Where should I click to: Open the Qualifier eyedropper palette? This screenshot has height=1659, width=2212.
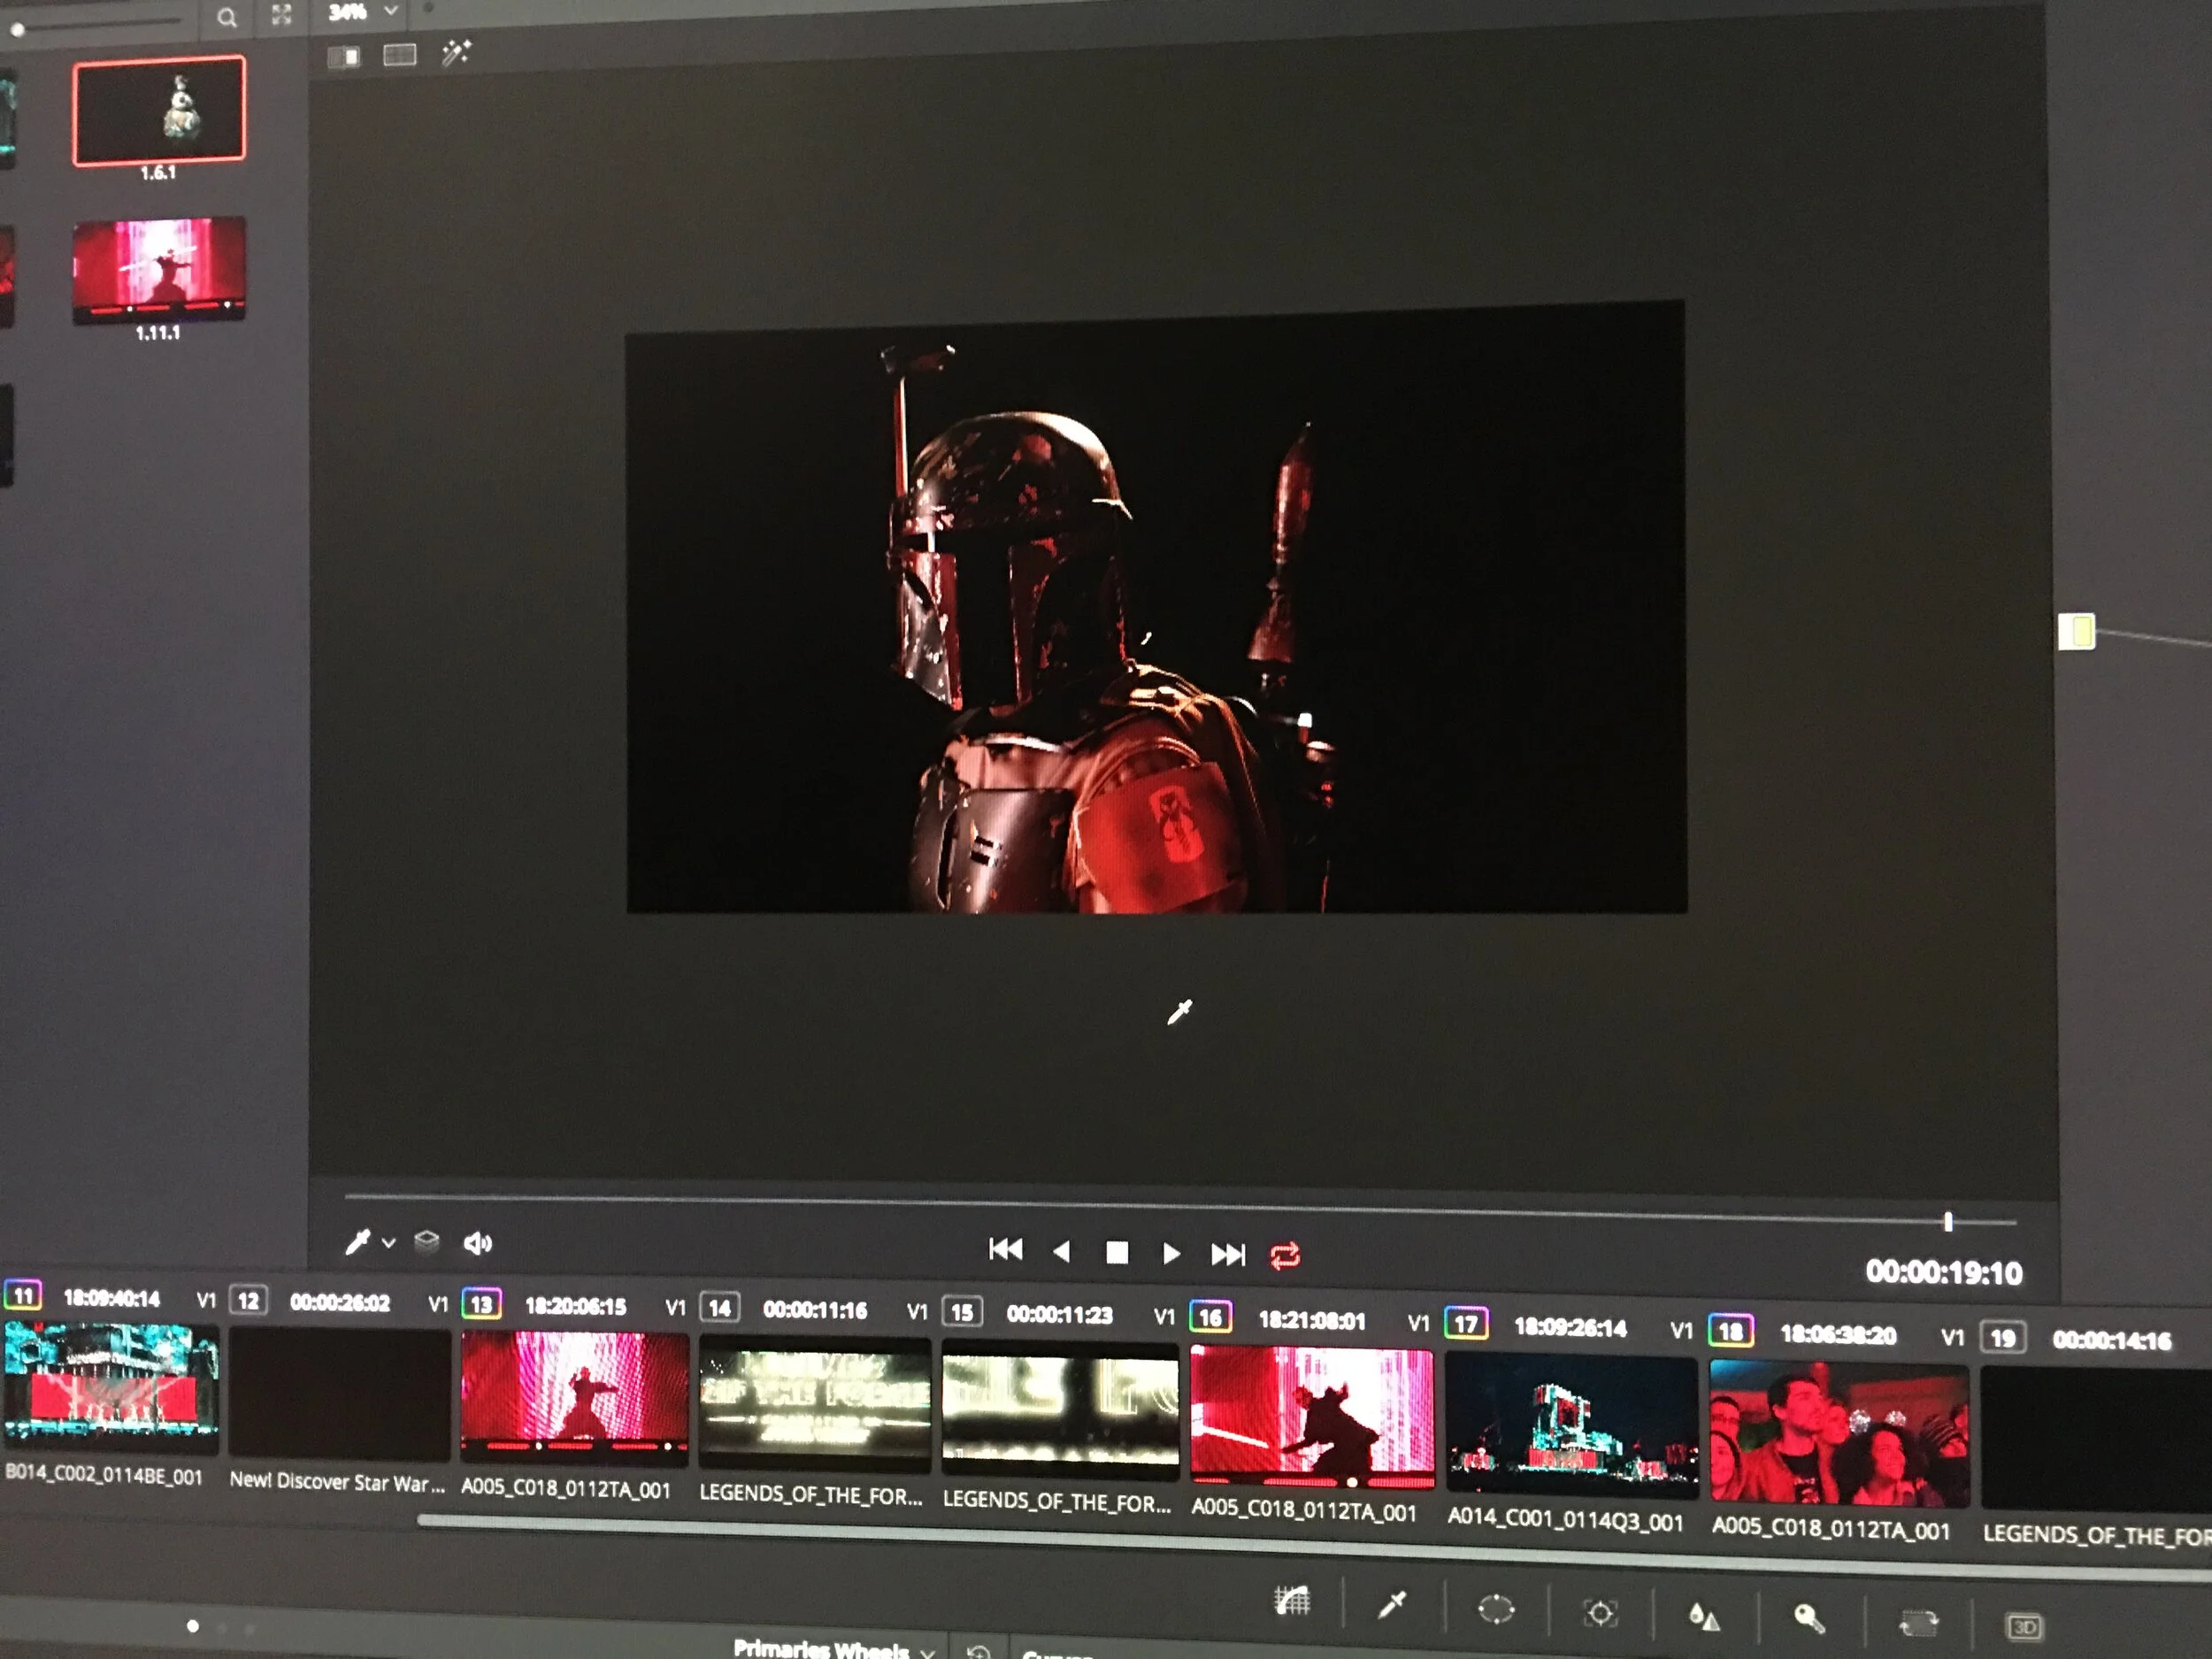1392,1605
